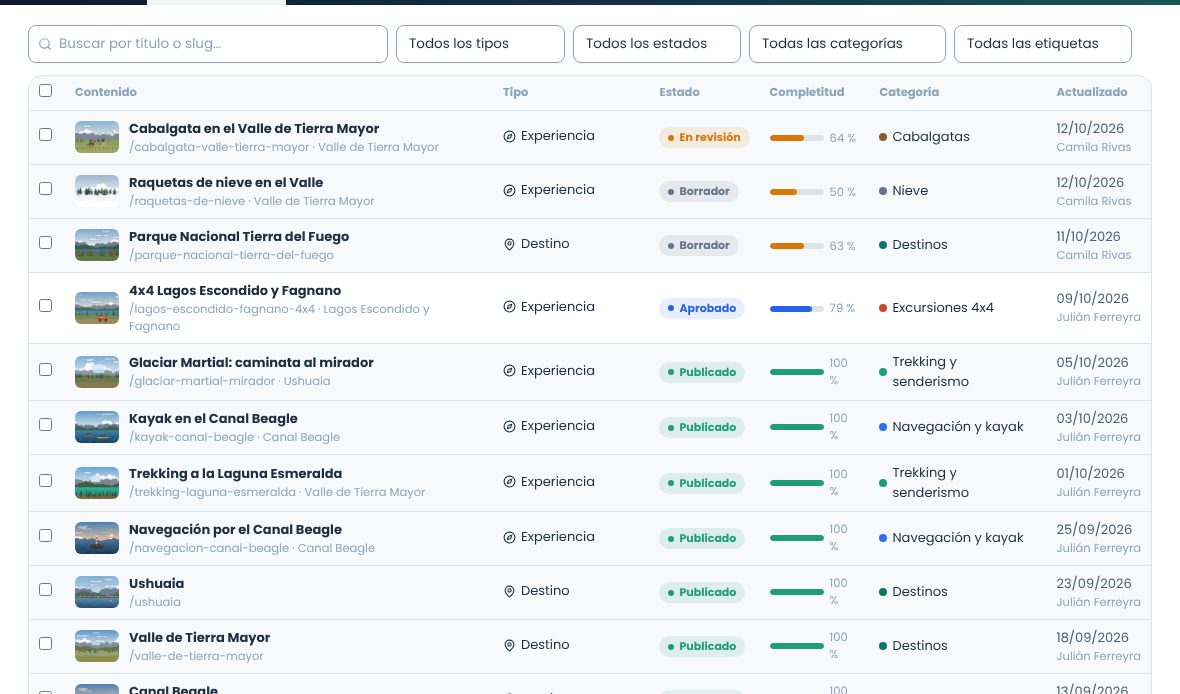Click the 50 % completitud bar
Viewport: 1180px width, 694px height.
point(796,192)
